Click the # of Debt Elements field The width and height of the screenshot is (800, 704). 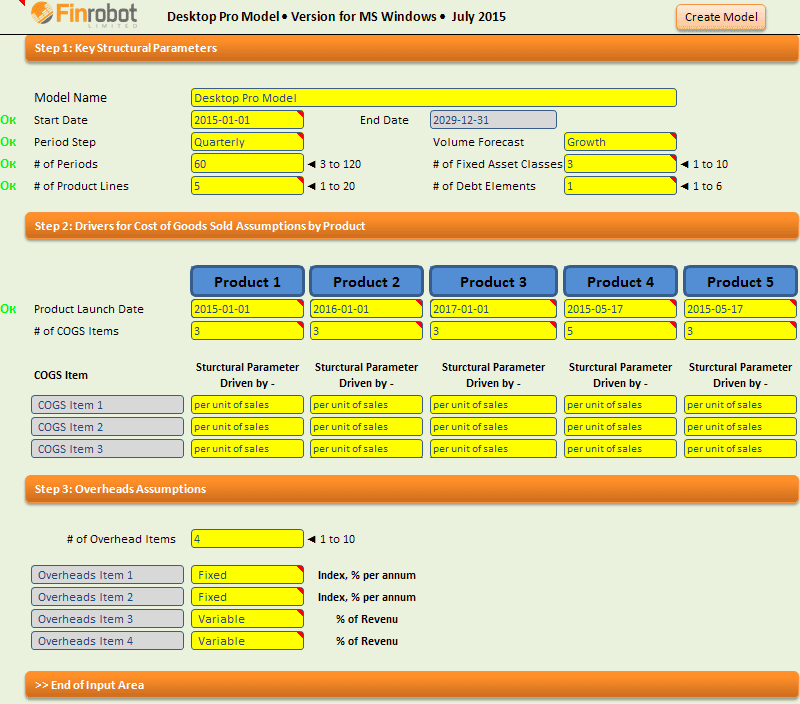[620, 185]
